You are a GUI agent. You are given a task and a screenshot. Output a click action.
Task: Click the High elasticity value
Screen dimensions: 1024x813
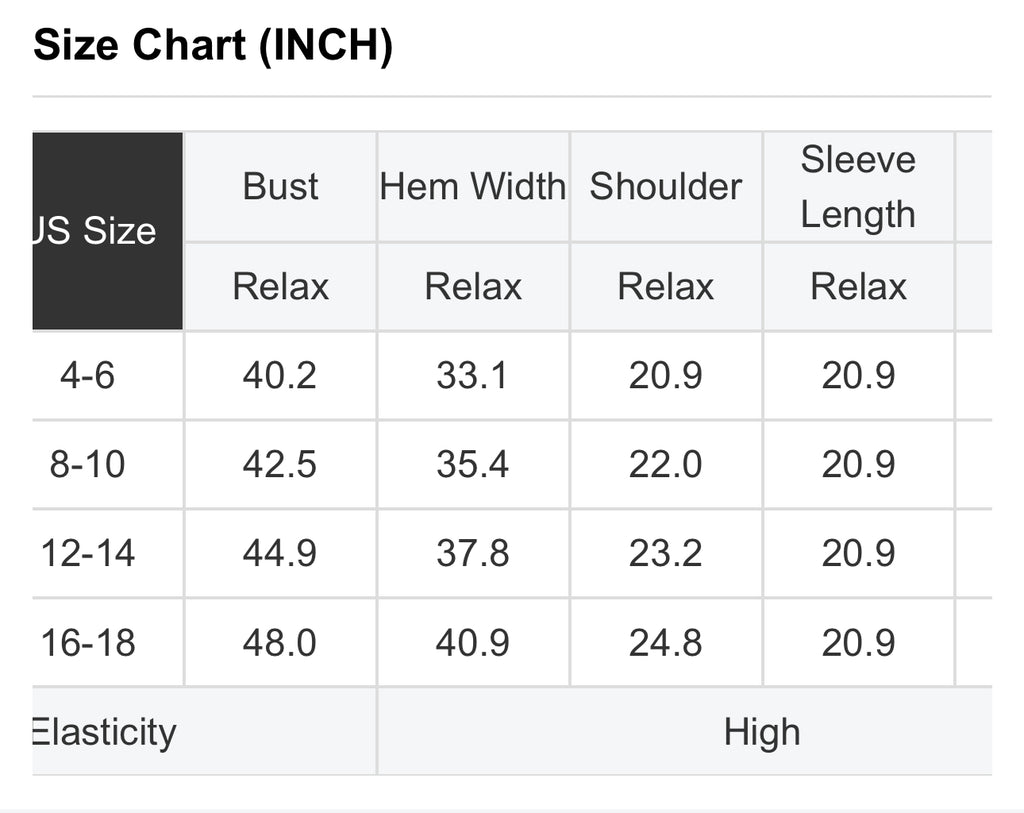point(762,732)
